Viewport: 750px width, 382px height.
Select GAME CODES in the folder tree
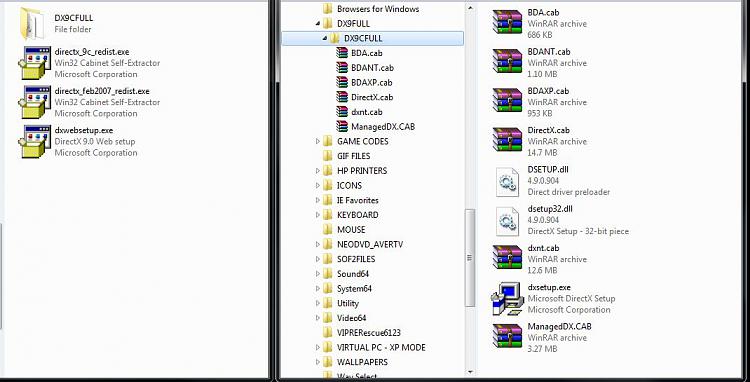click(363, 142)
